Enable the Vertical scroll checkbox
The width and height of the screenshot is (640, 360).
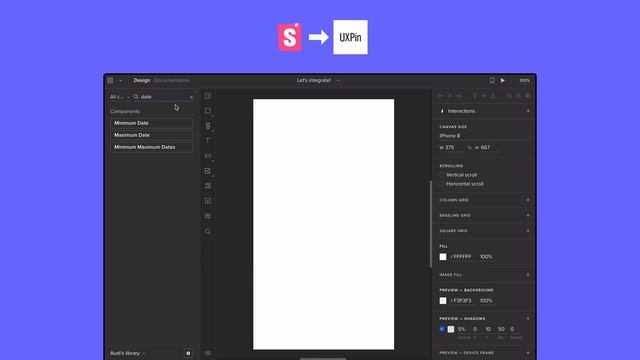coord(442,175)
